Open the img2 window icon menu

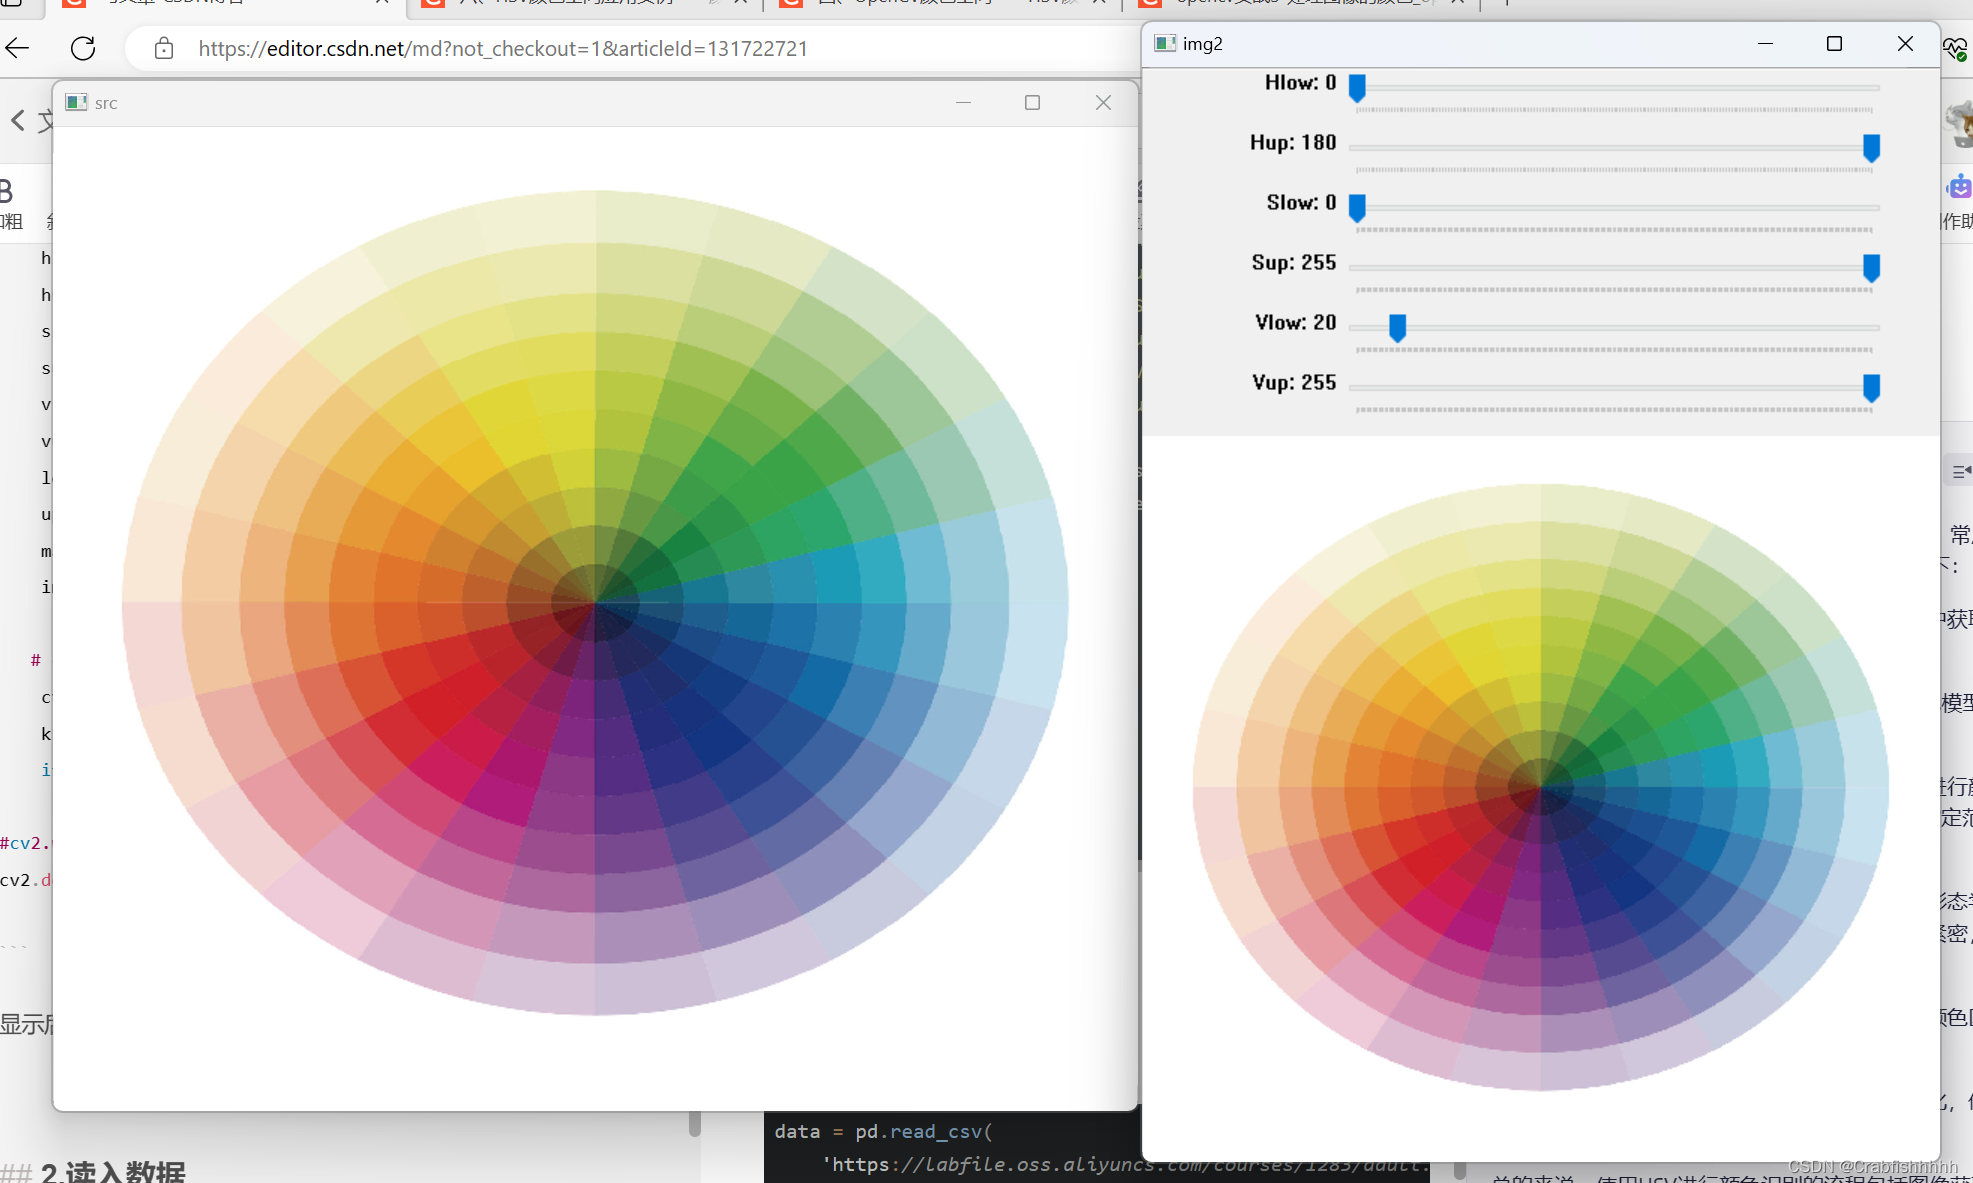(1164, 43)
